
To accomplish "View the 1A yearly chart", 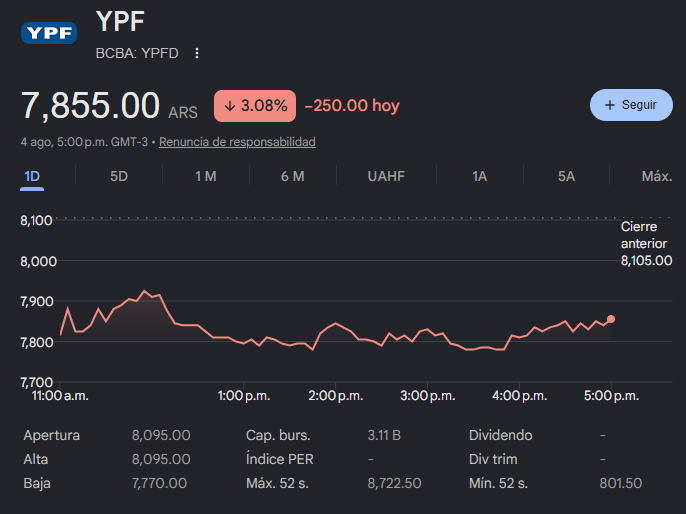I will point(480,176).
